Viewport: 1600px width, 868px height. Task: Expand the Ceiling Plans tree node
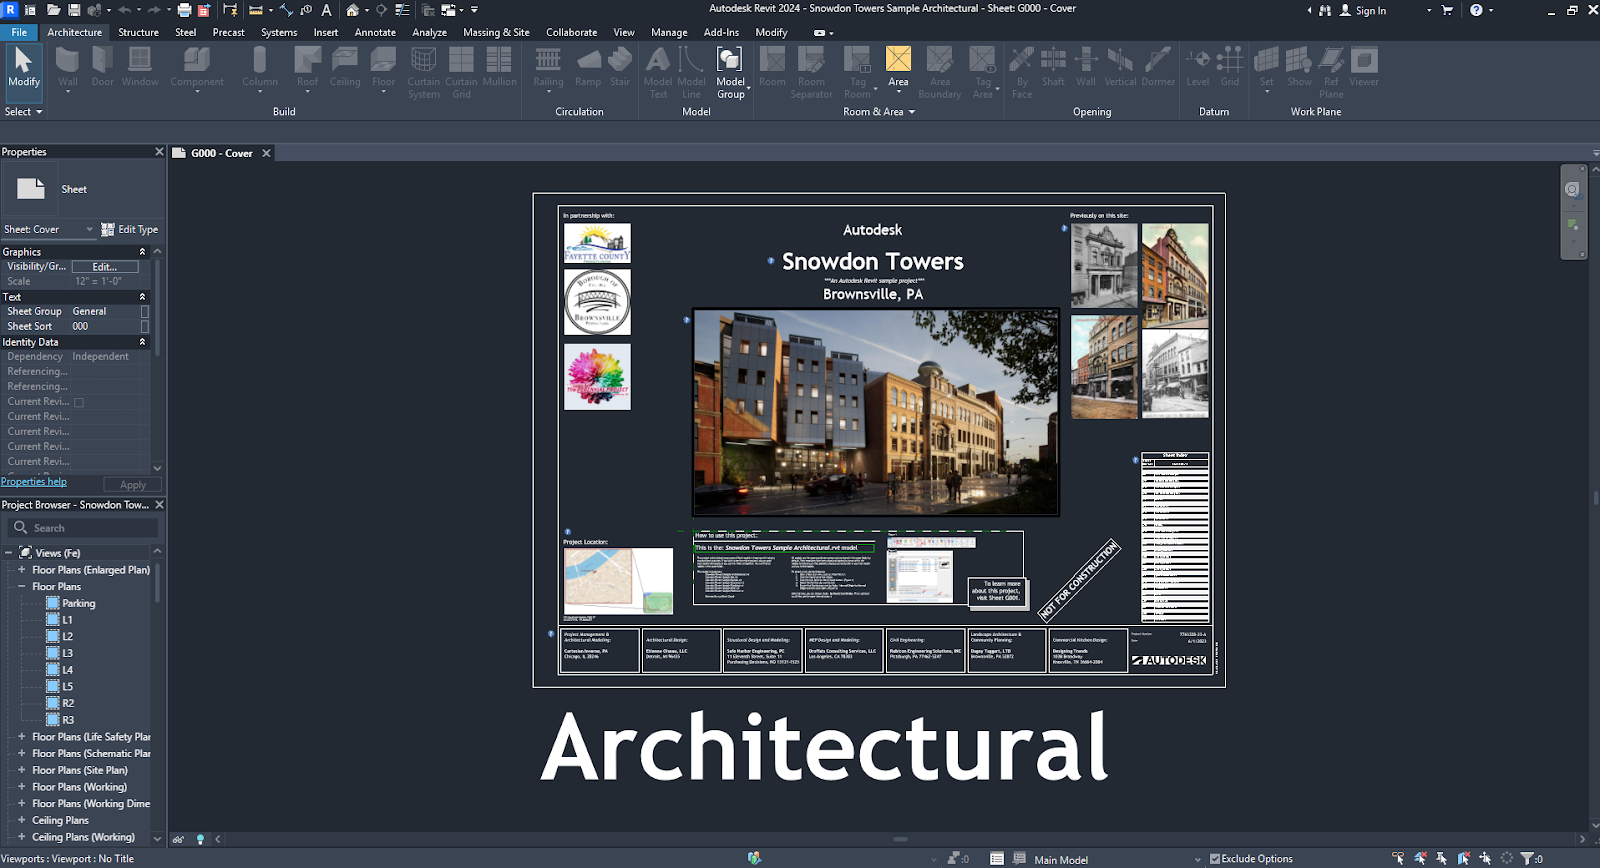click(x=22, y=820)
